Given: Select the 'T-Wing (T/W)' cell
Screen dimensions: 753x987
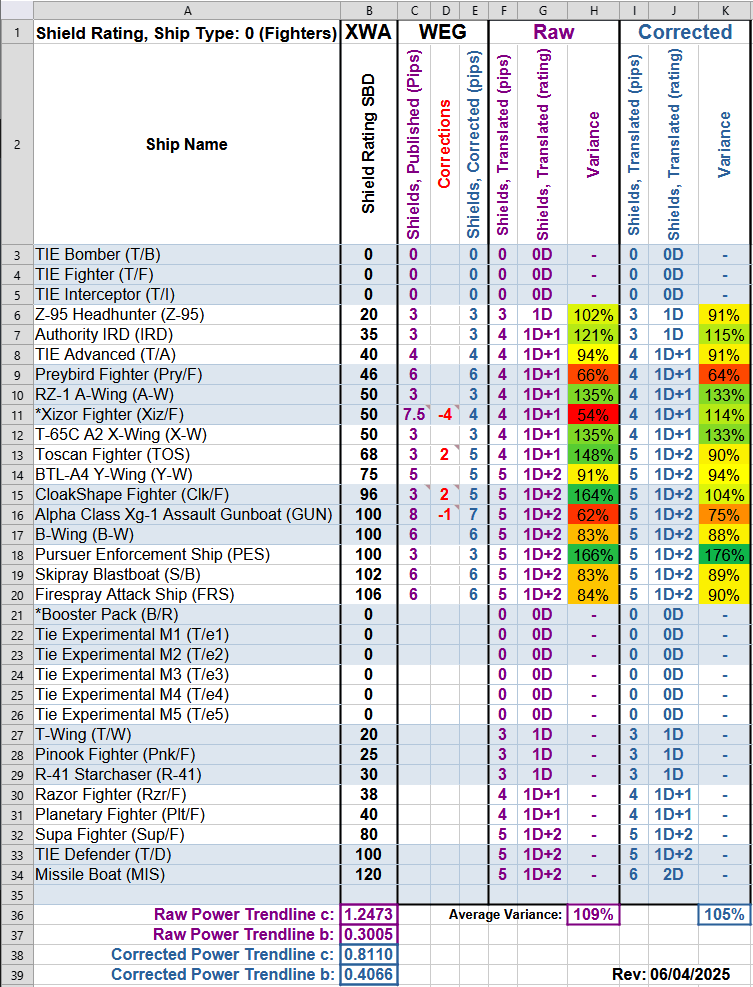Looking at the screenshot, I should click(x=187, y=735).
